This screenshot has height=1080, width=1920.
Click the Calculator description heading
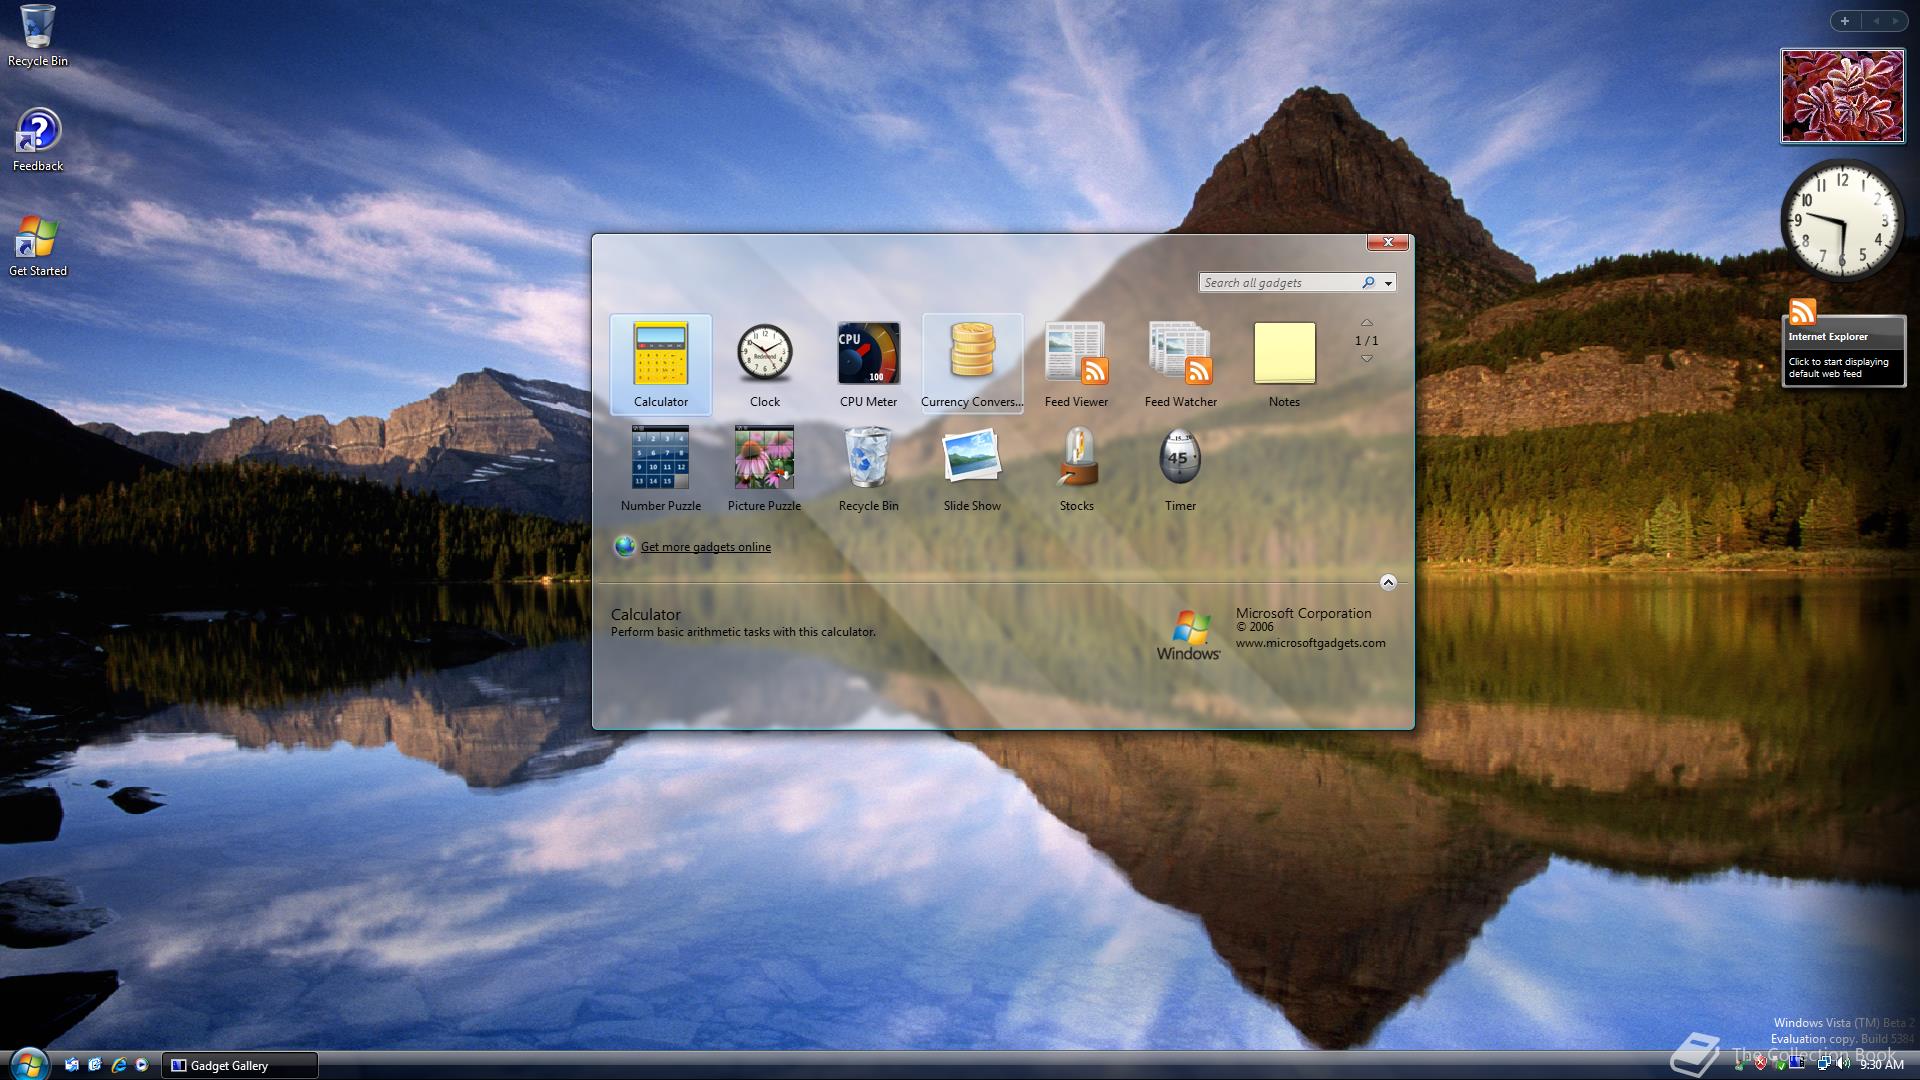[x=646, y=614]
